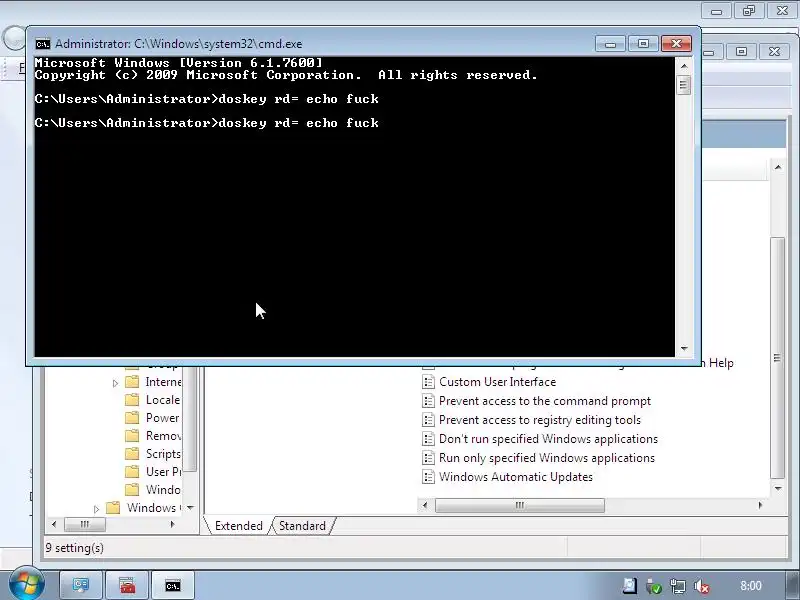Viewport: 800px width, 600px height.
Task: Open Server Manager from the taskbar
Action: [x=81, y=586]
